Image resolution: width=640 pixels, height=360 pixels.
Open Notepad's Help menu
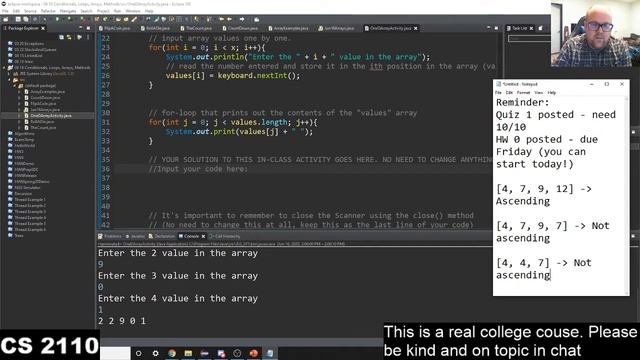[552, 93]
